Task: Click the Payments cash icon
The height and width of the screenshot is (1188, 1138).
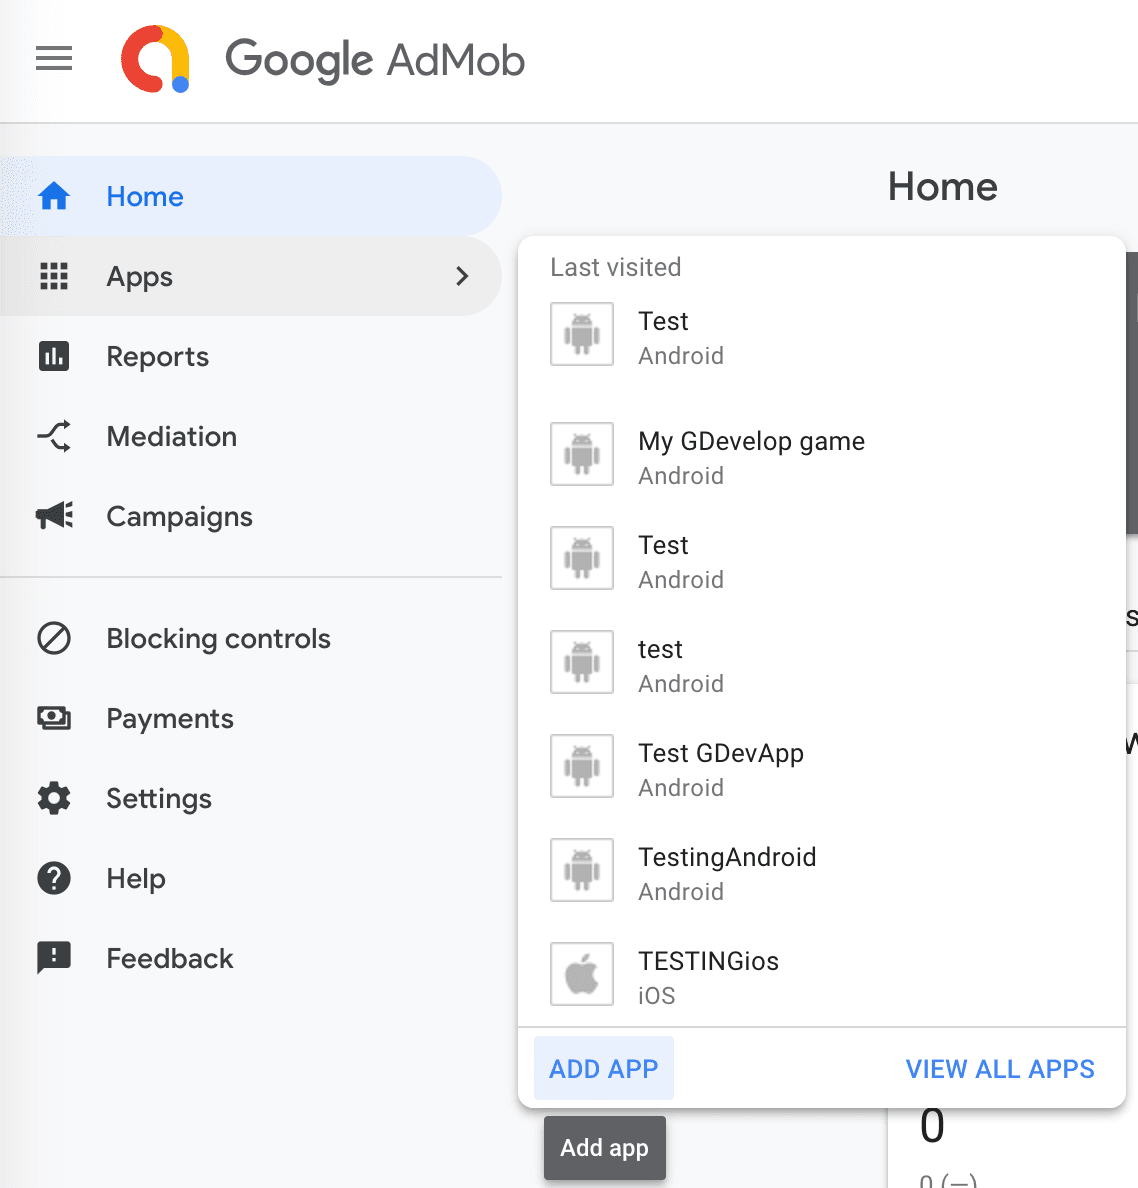Action: coord(54,718)
